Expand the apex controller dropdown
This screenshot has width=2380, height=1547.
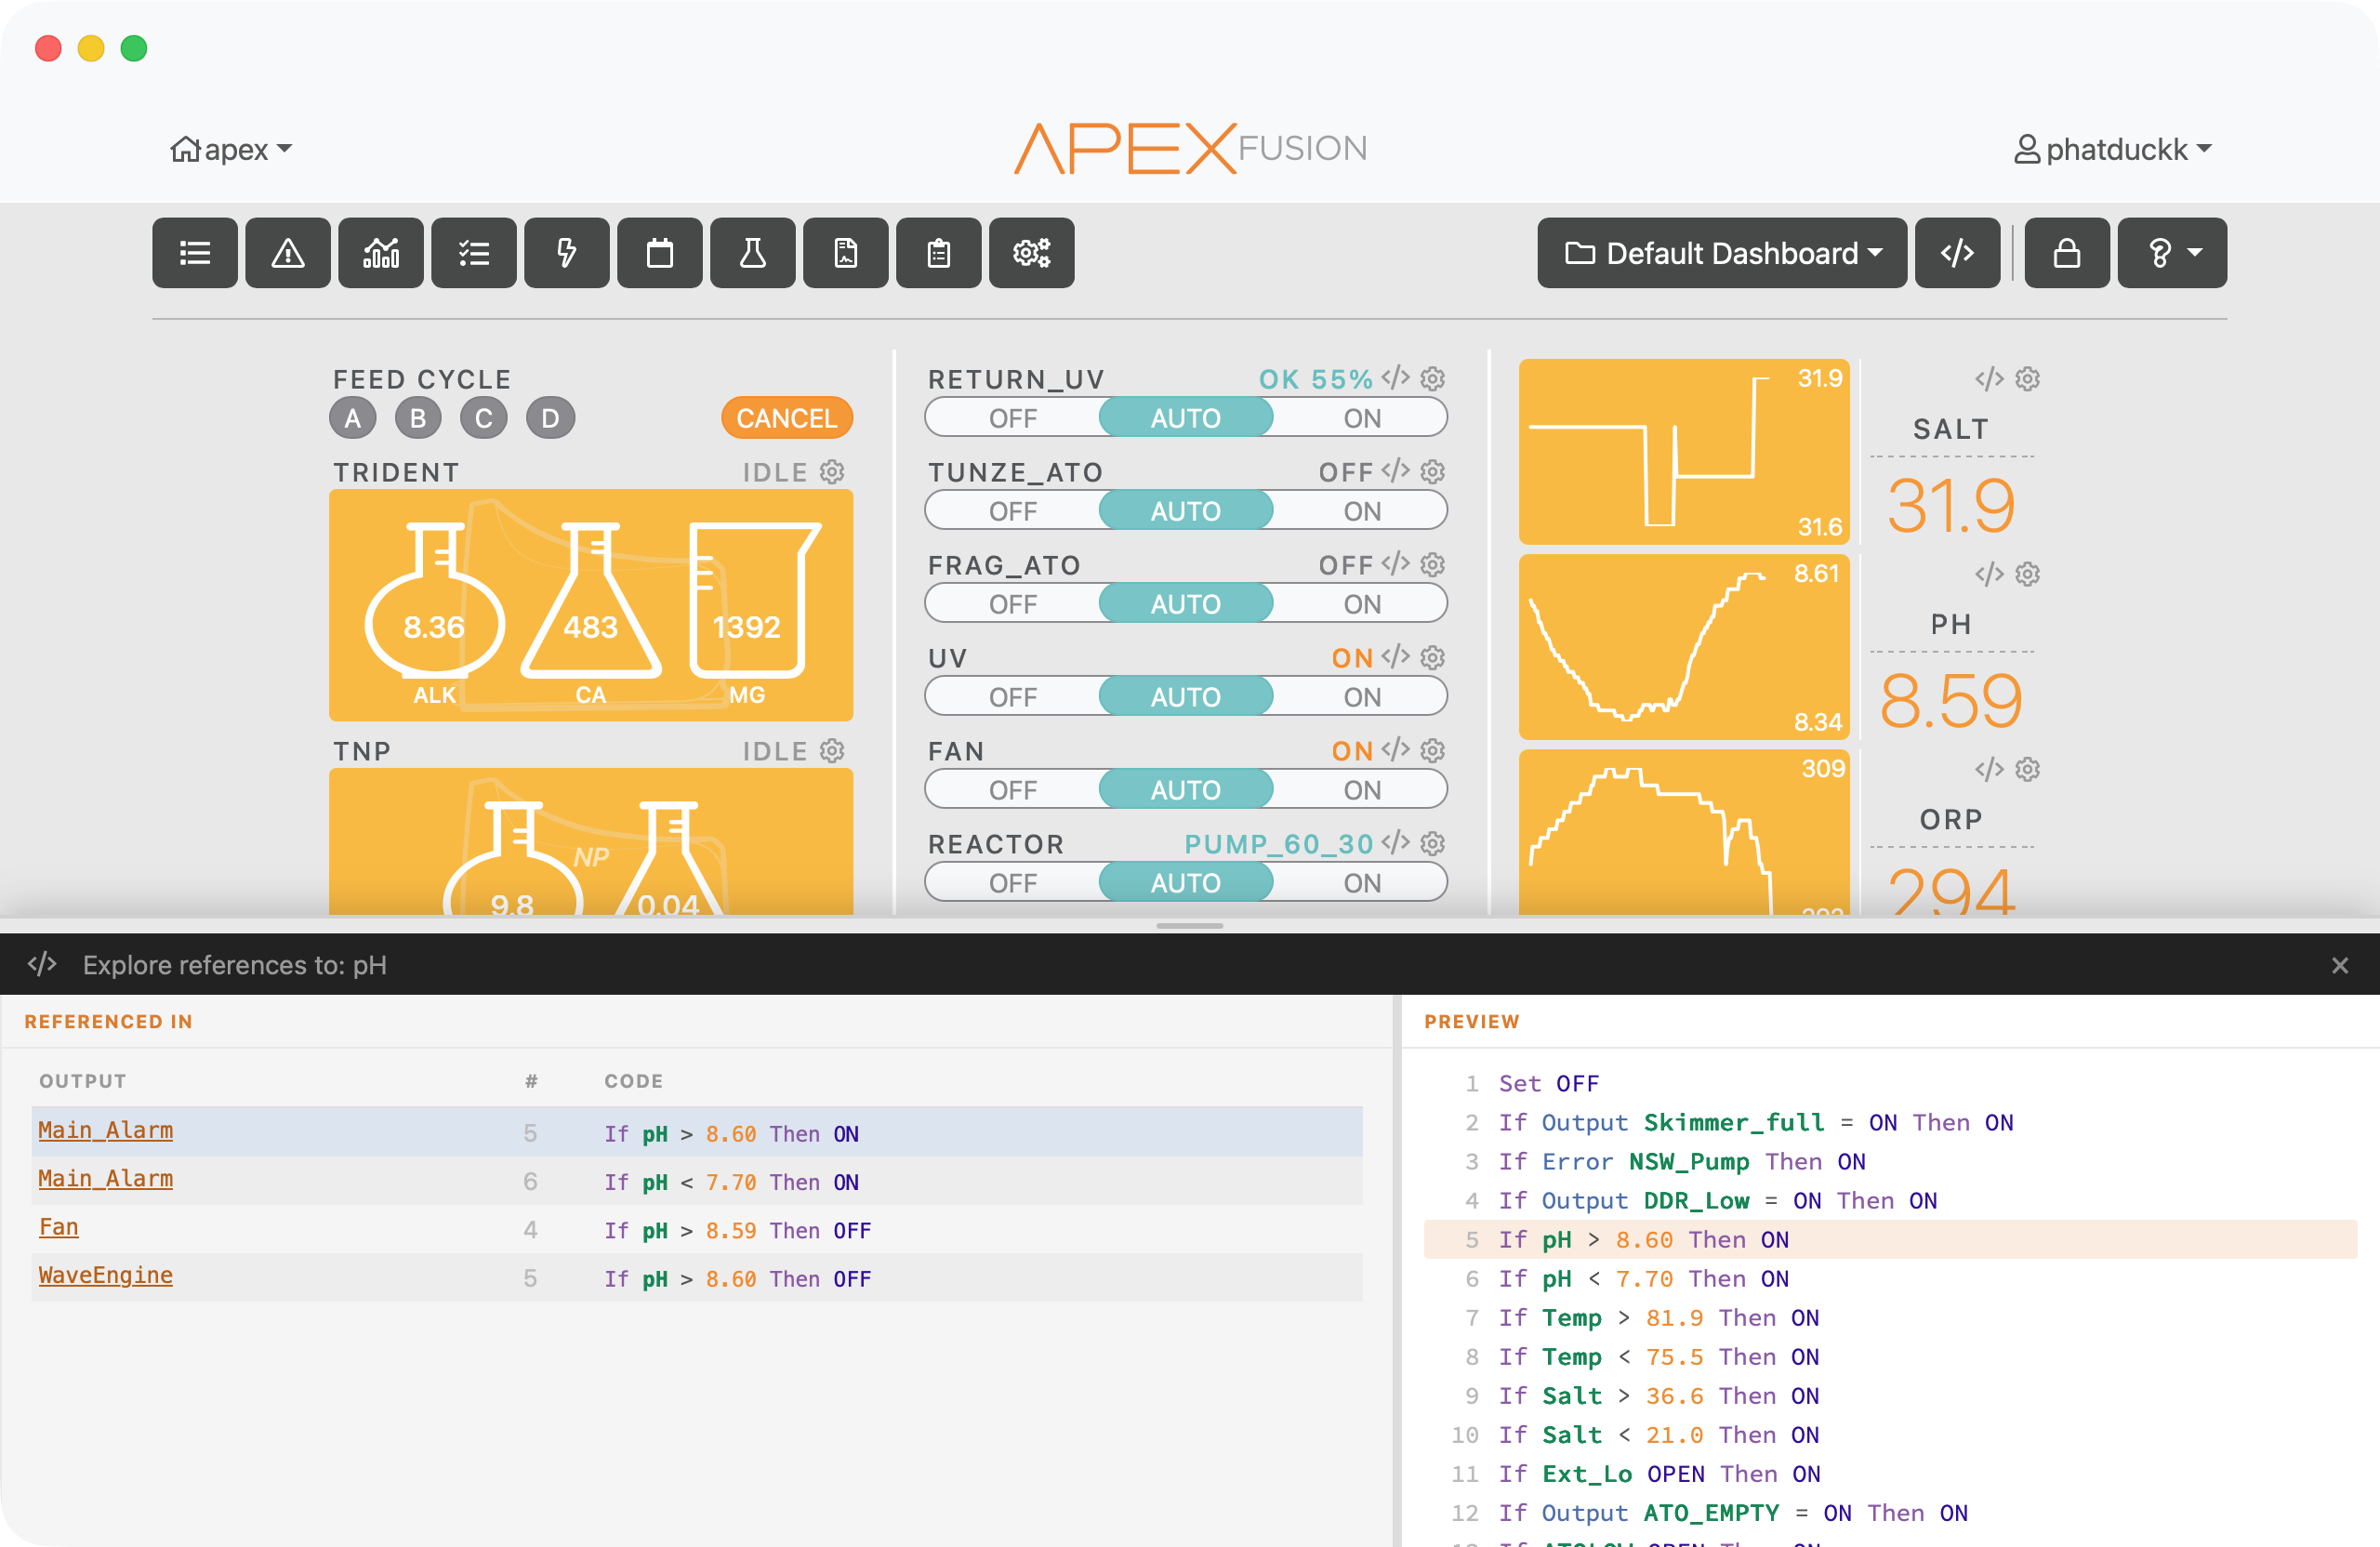[x=231, y=149]
